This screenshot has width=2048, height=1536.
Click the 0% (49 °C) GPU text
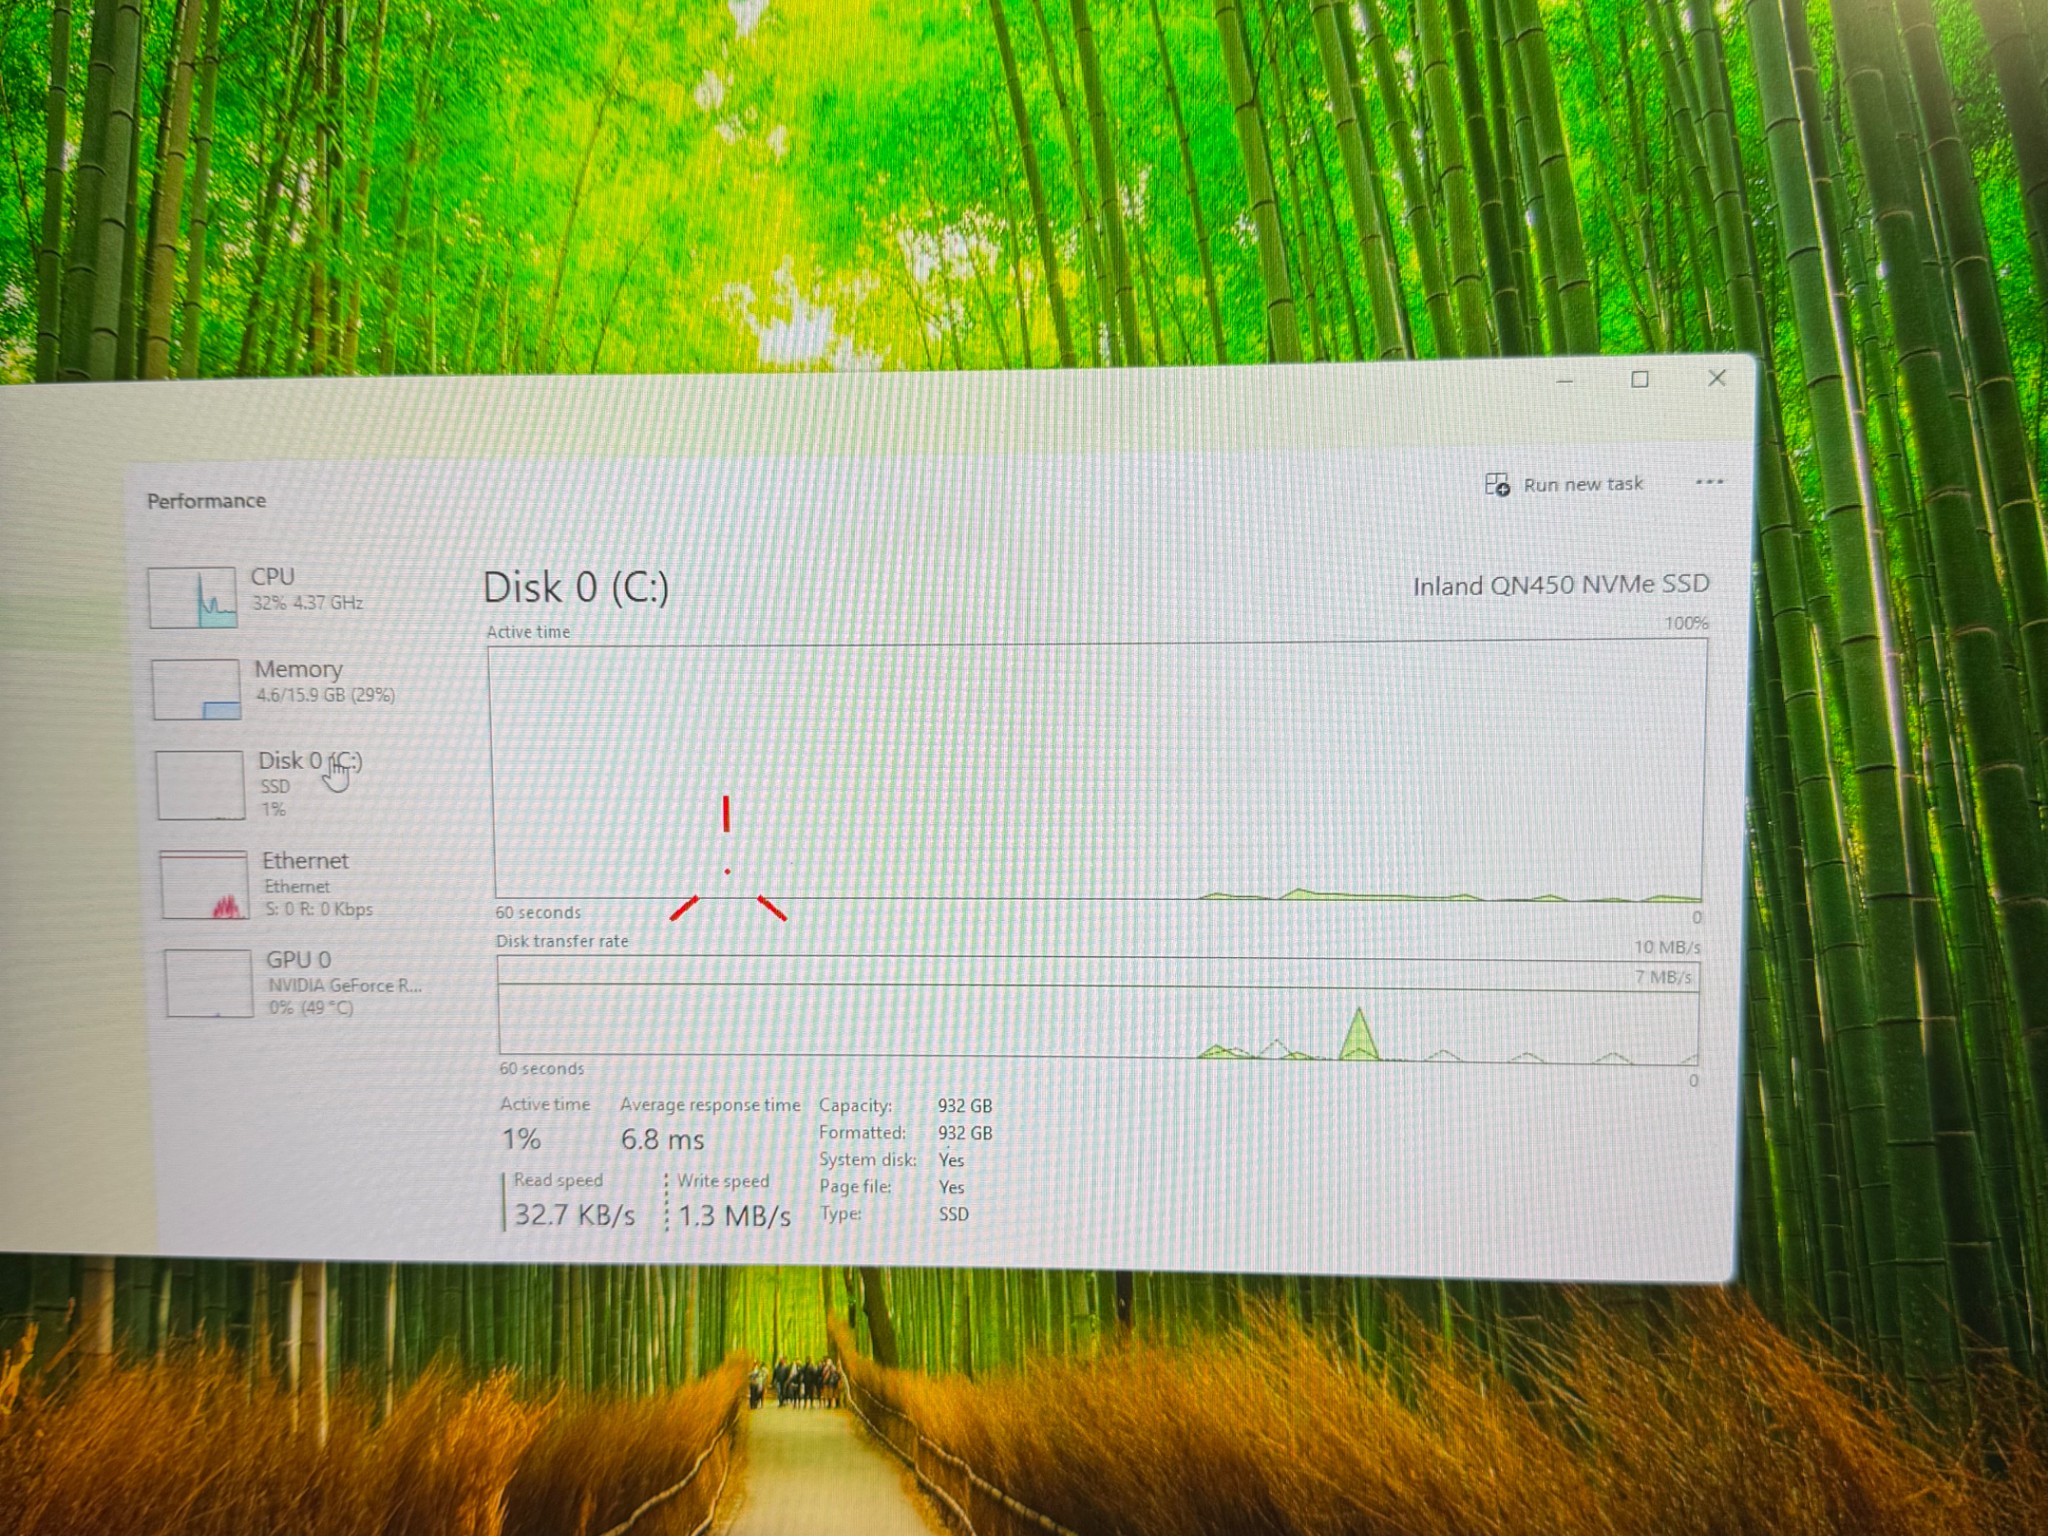point(311,1008)
